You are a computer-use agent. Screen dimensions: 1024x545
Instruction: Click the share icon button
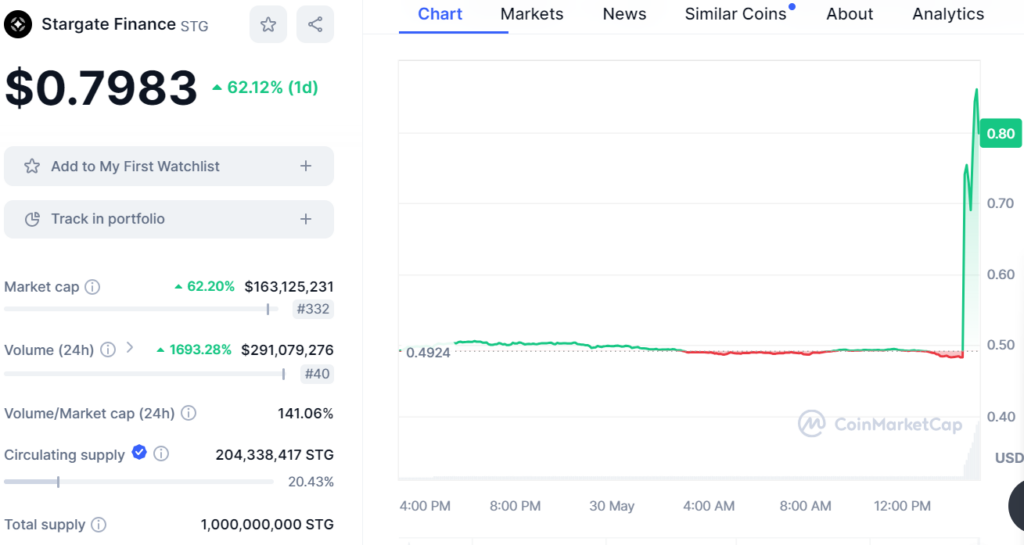315,24
